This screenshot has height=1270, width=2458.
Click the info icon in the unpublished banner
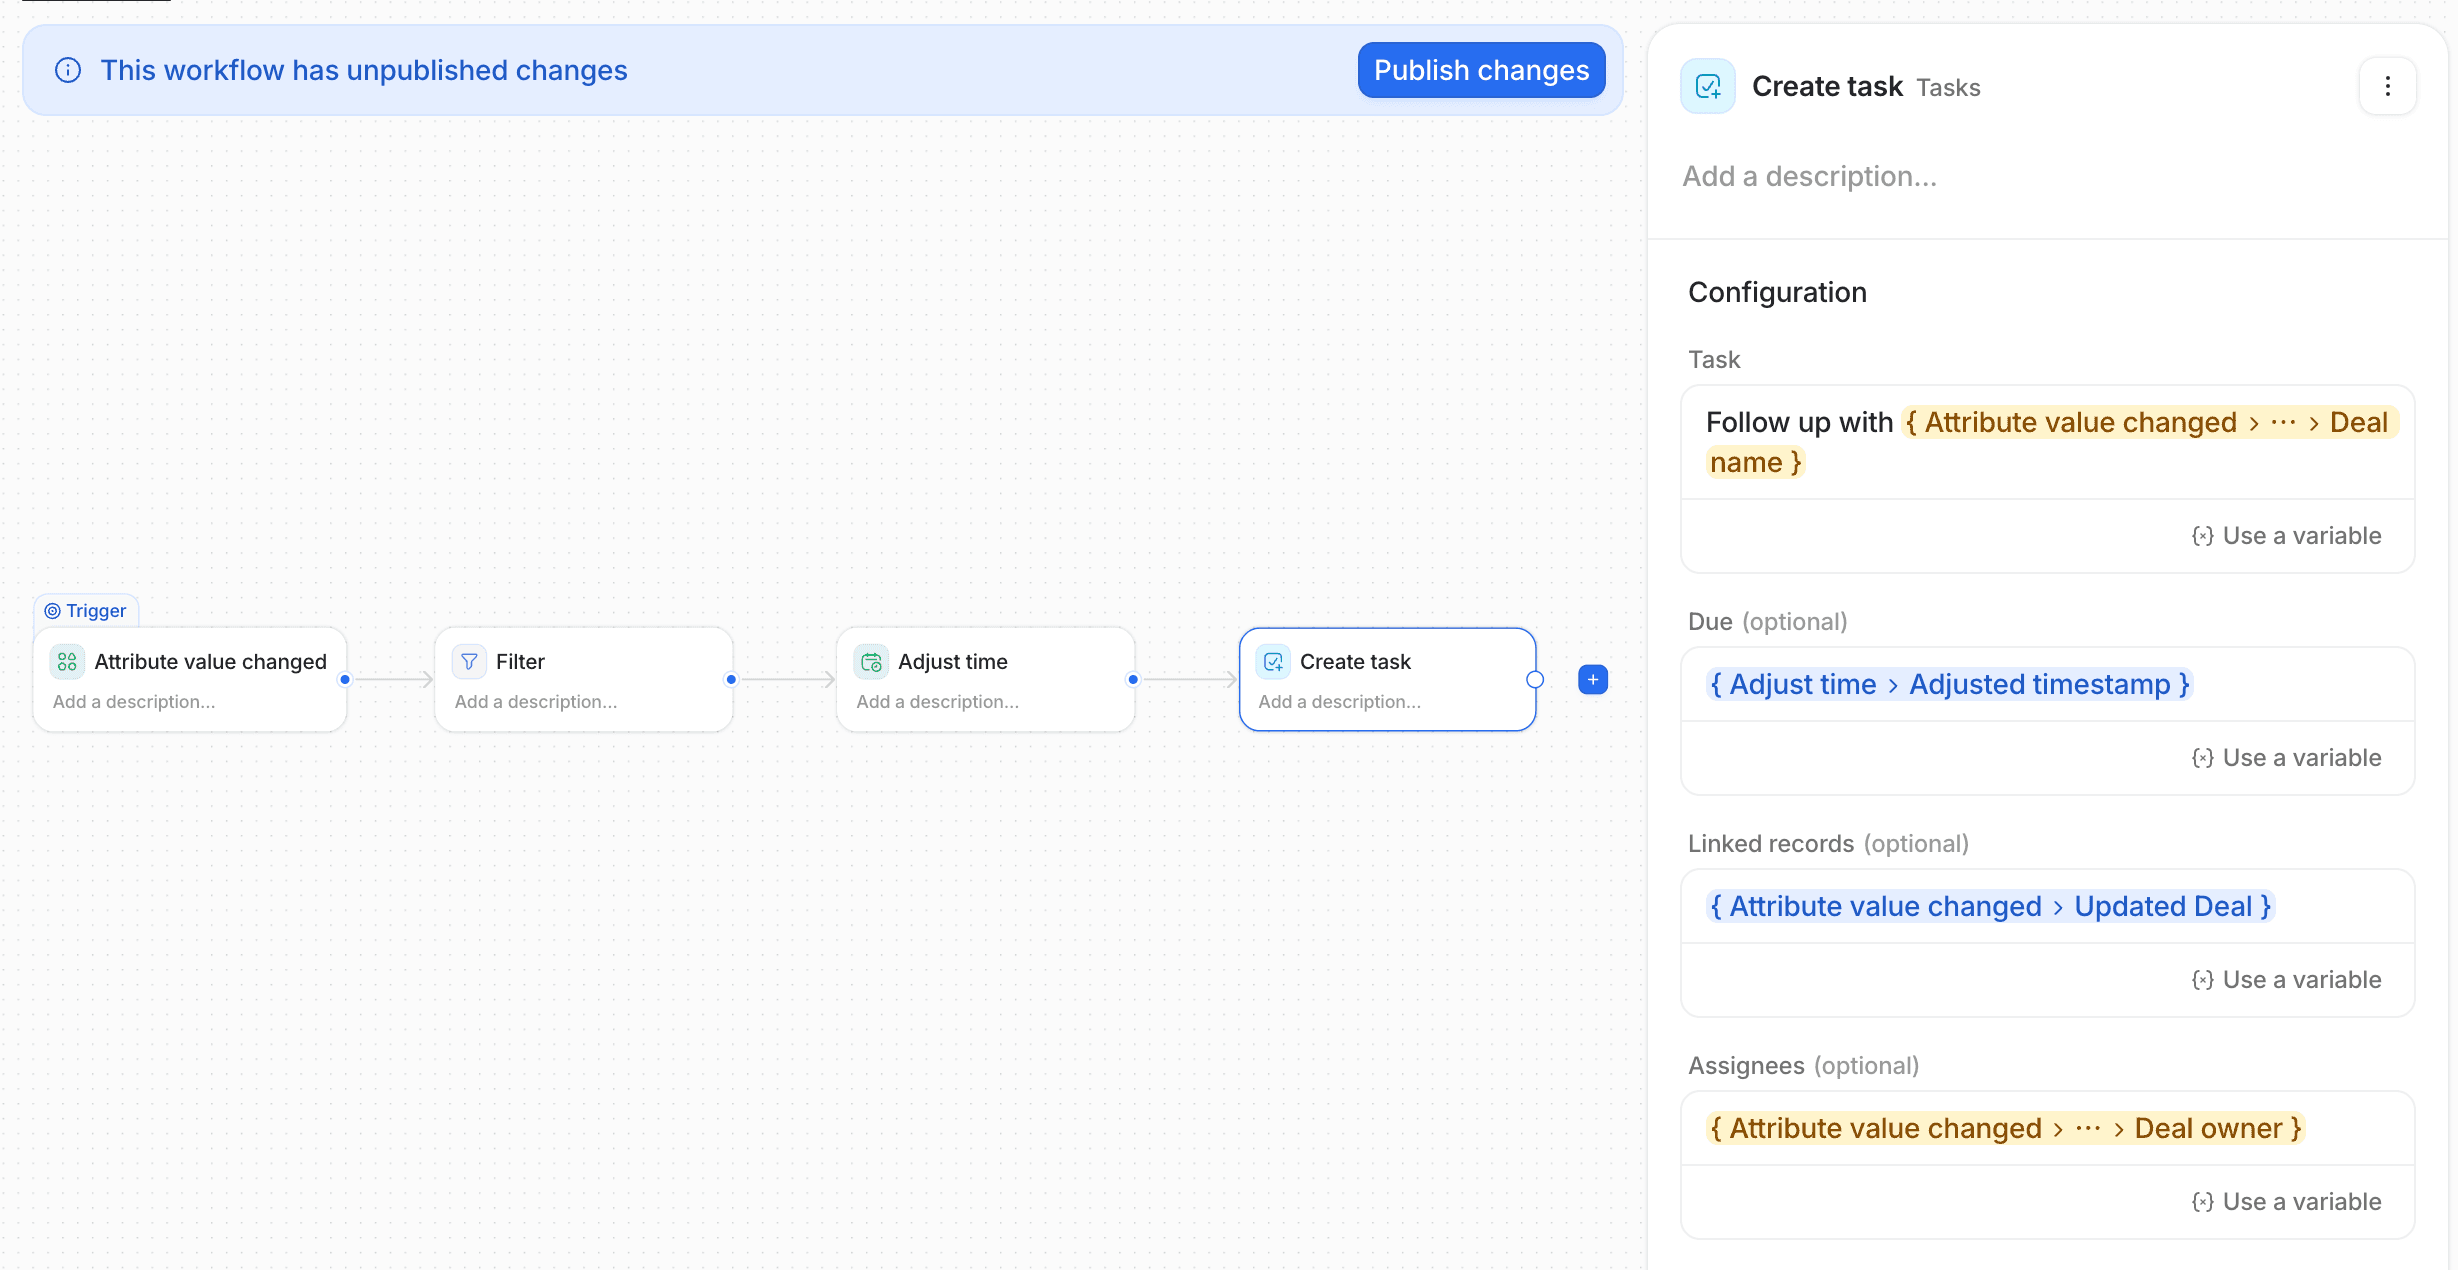click(x=68, y=70)
